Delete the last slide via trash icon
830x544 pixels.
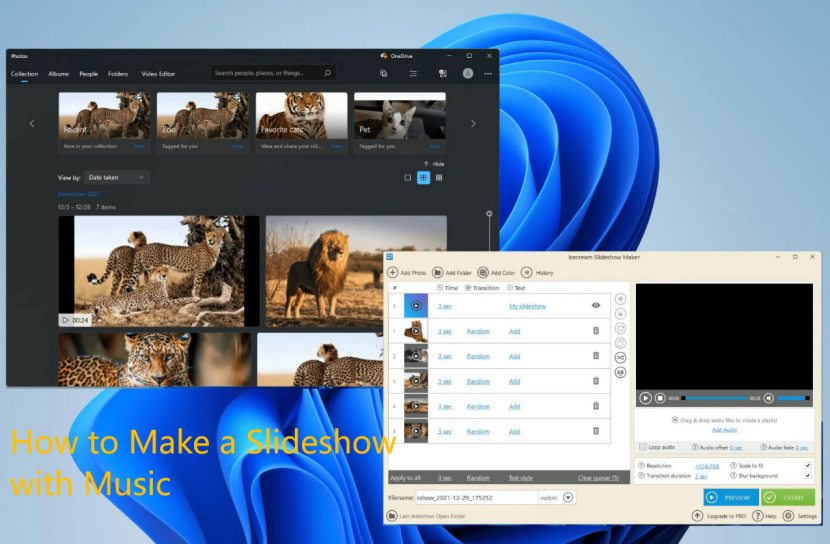[x=596, y=431]
